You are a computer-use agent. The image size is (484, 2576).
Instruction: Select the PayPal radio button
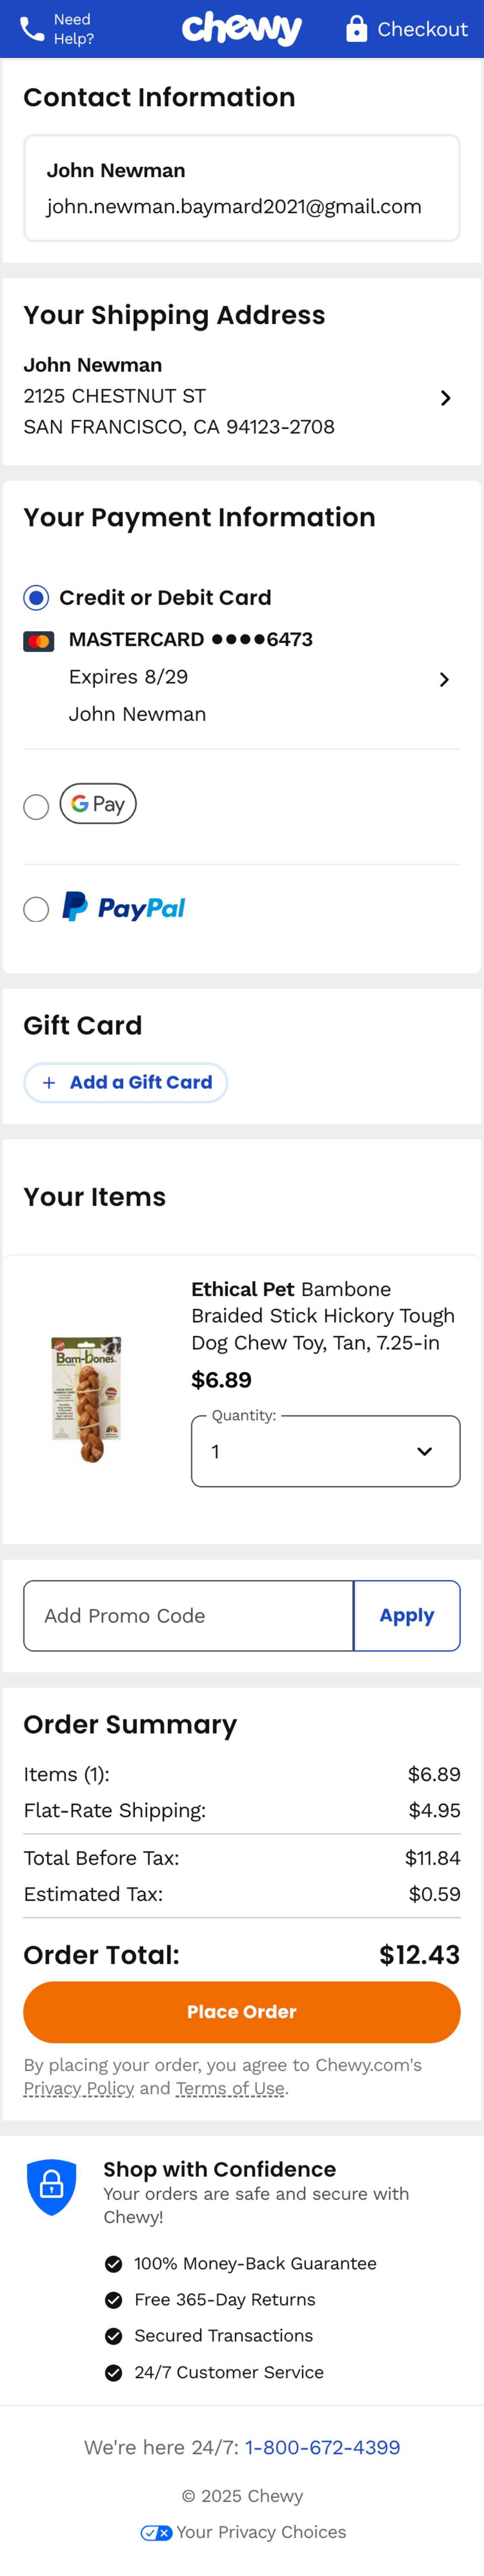pos(36,909)
